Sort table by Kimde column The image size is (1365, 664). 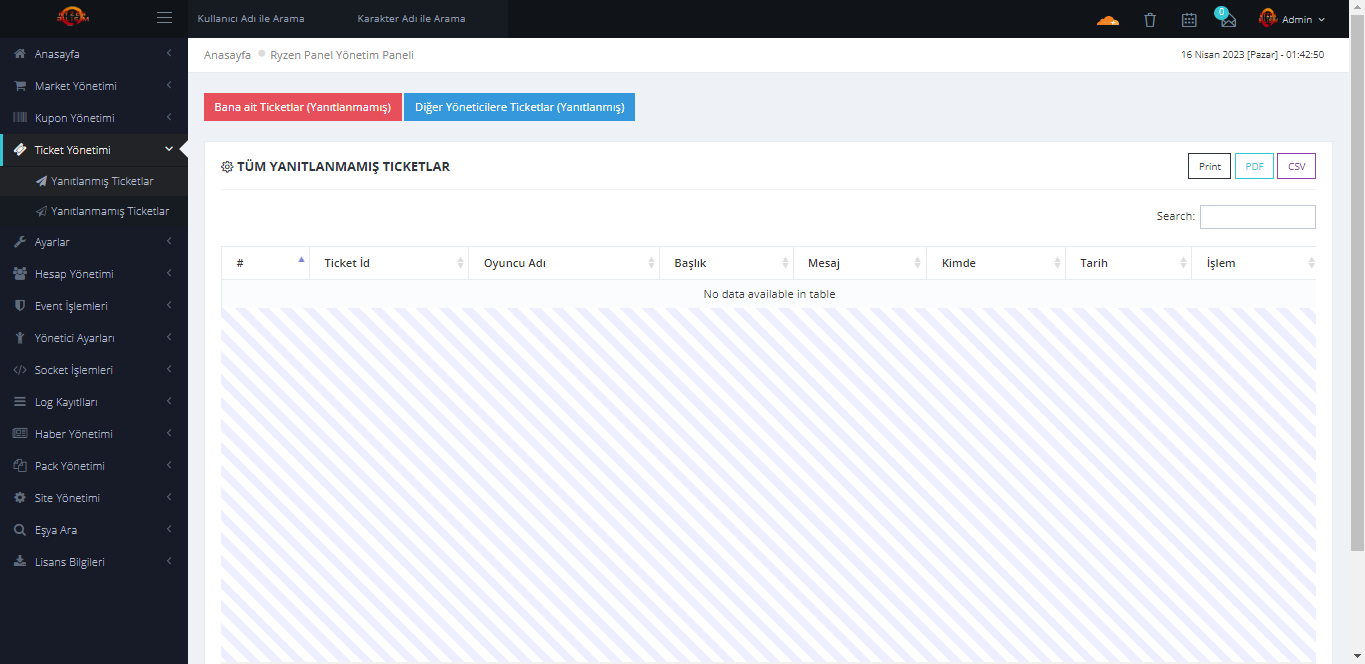pos(996,263)
